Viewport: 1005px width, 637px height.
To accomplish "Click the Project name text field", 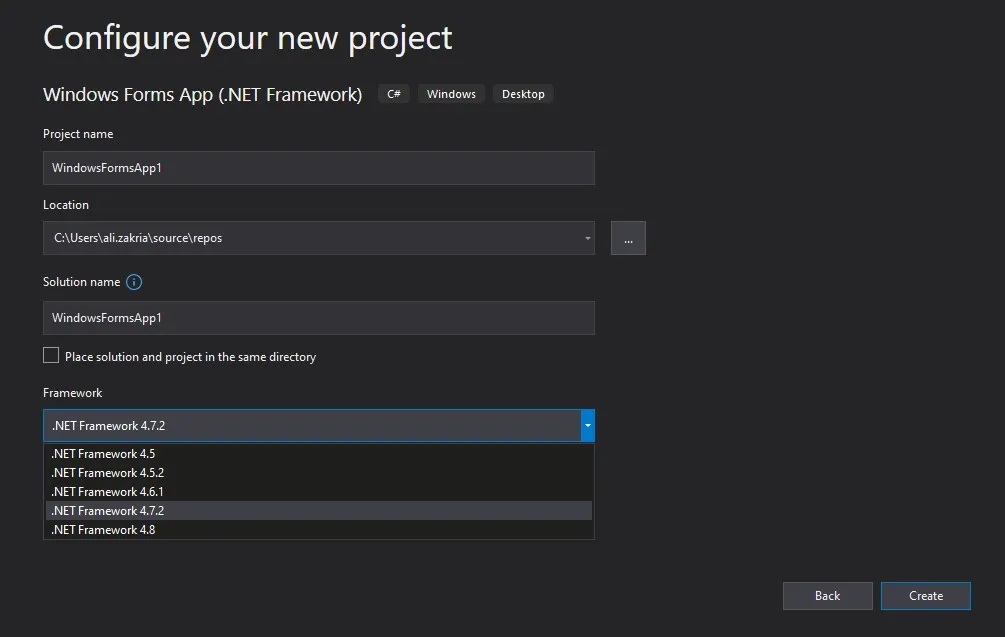I will [x=318, y=168].
